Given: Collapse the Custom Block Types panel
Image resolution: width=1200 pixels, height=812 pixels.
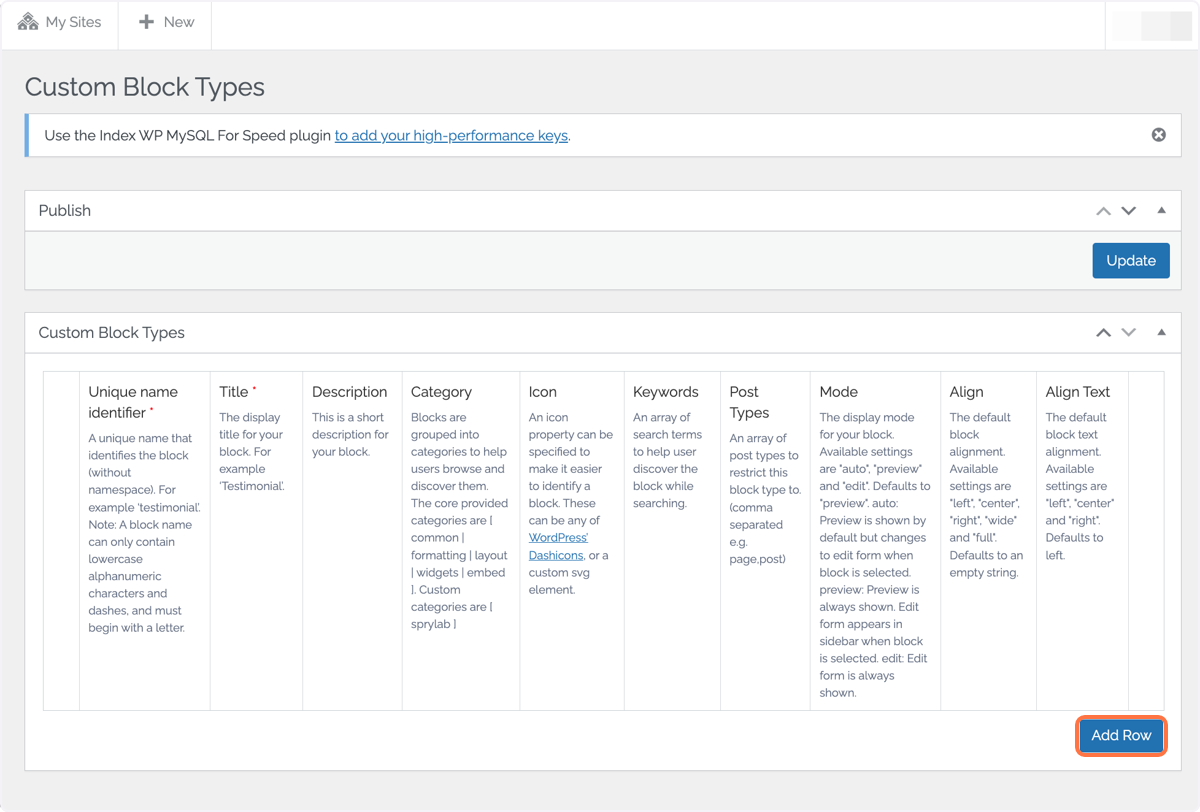Looking at the screenshot, I should click(x=1161, y=333).
